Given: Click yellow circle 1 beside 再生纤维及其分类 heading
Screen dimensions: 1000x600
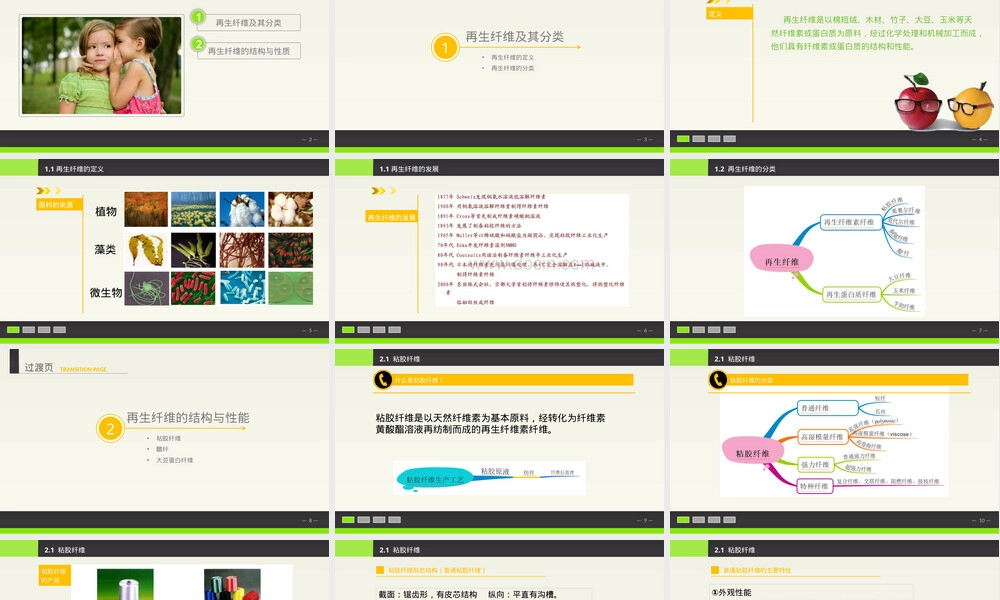Looking at the screenshot, I should click(x=445, y=48).
